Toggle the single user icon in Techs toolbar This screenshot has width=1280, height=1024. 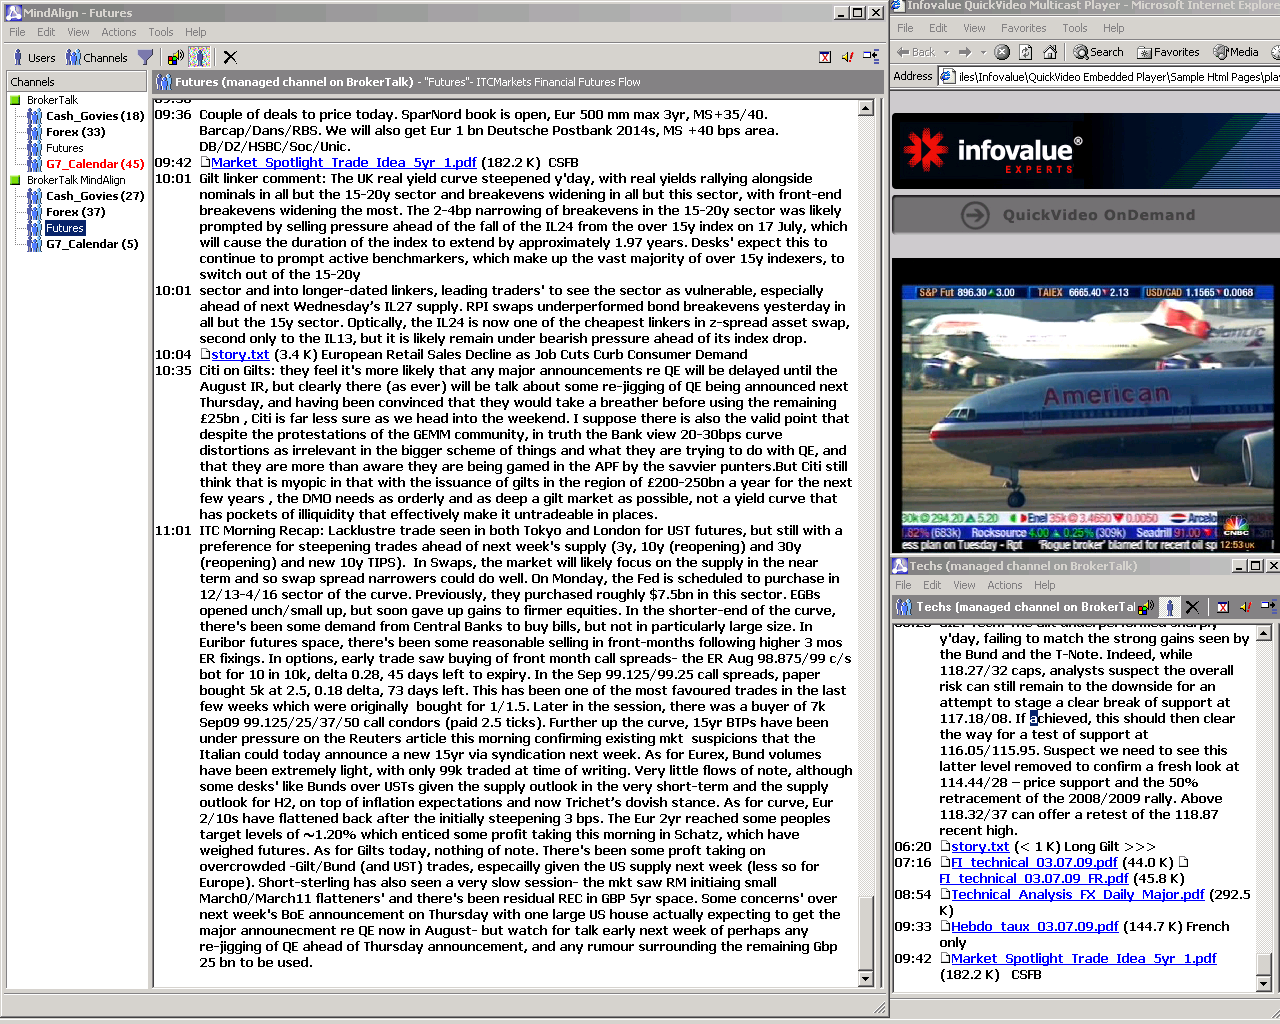1169,607
